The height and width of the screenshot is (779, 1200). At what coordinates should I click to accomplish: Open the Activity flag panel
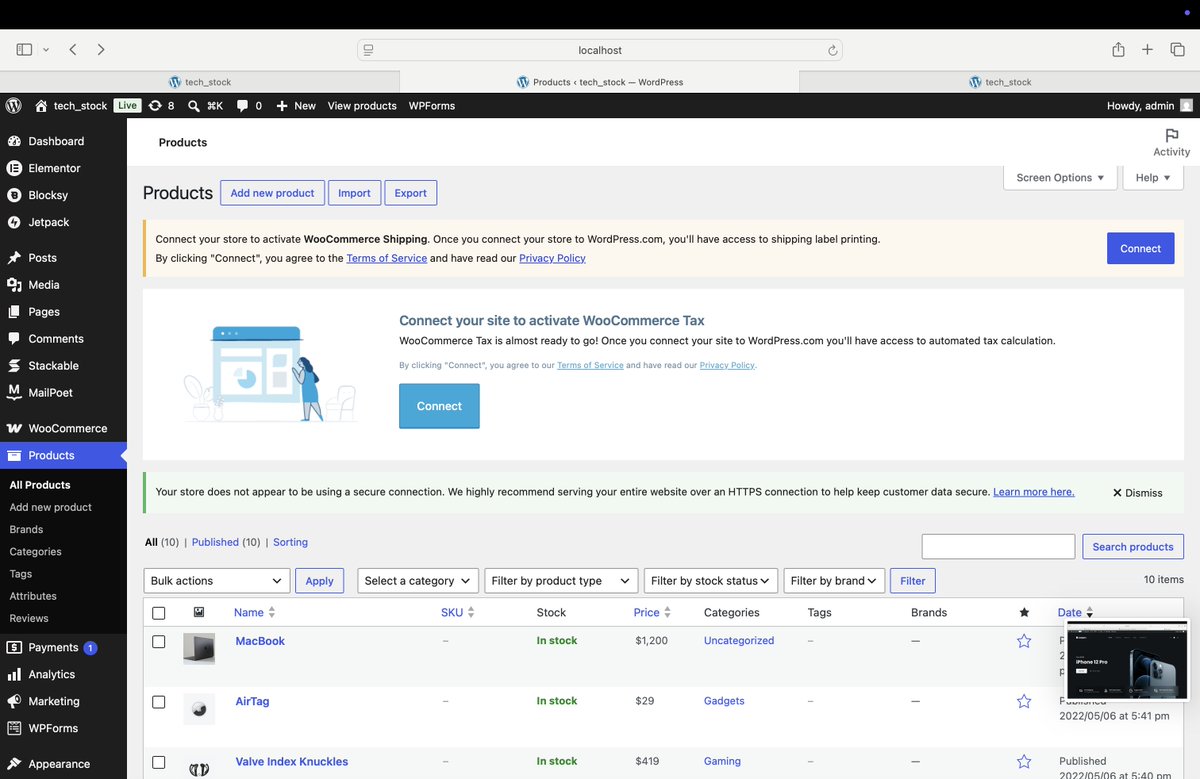coord(1171,142)
